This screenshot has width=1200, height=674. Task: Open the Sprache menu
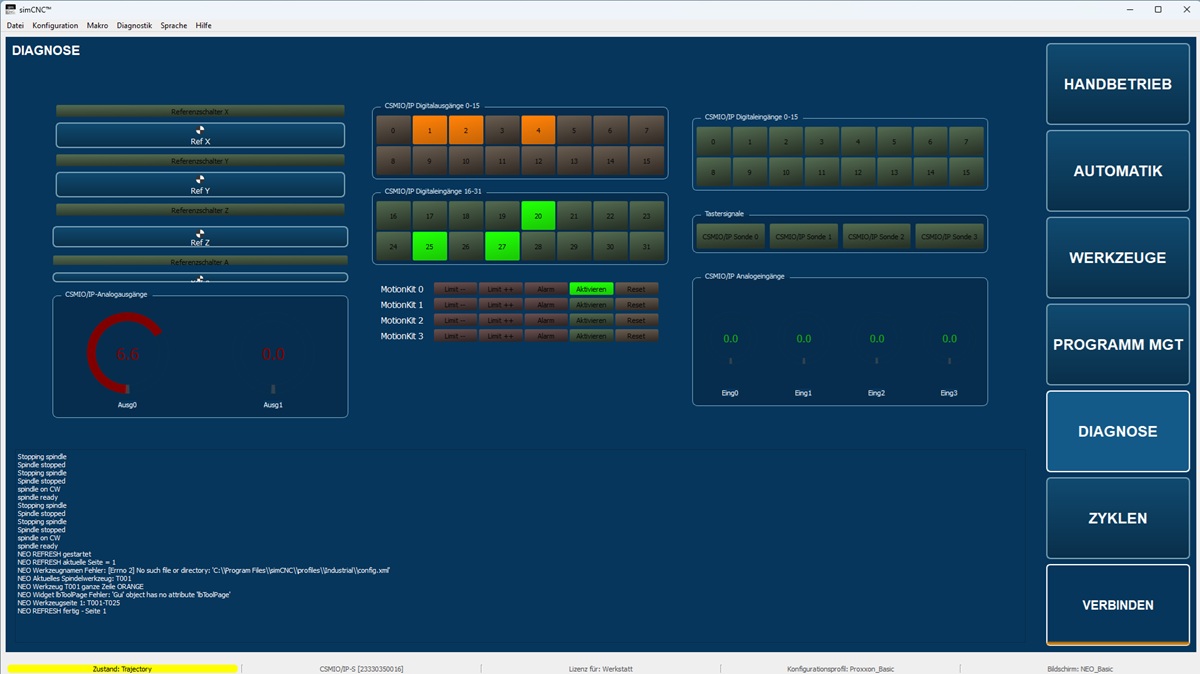(173, 25)
